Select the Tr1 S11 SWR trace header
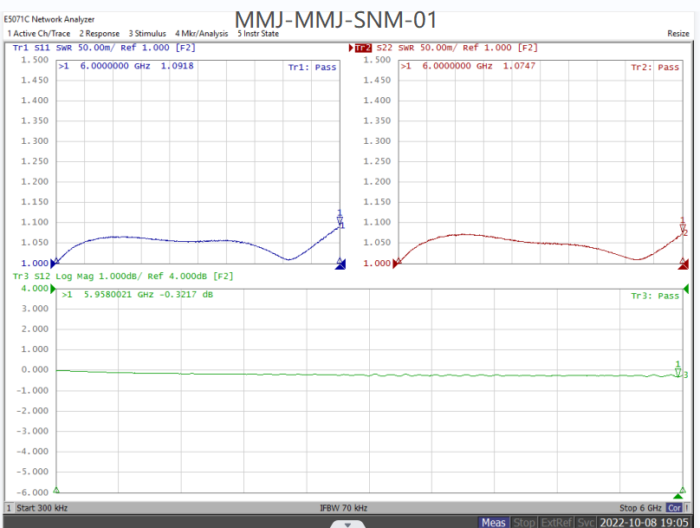Screen dimensions: 700x528 [104, 48]
